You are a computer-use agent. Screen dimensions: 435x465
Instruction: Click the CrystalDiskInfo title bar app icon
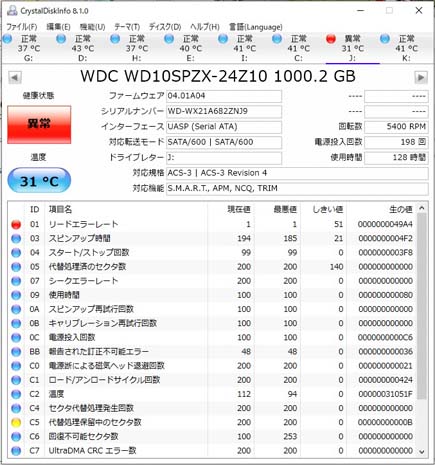[x=12, y=11]
